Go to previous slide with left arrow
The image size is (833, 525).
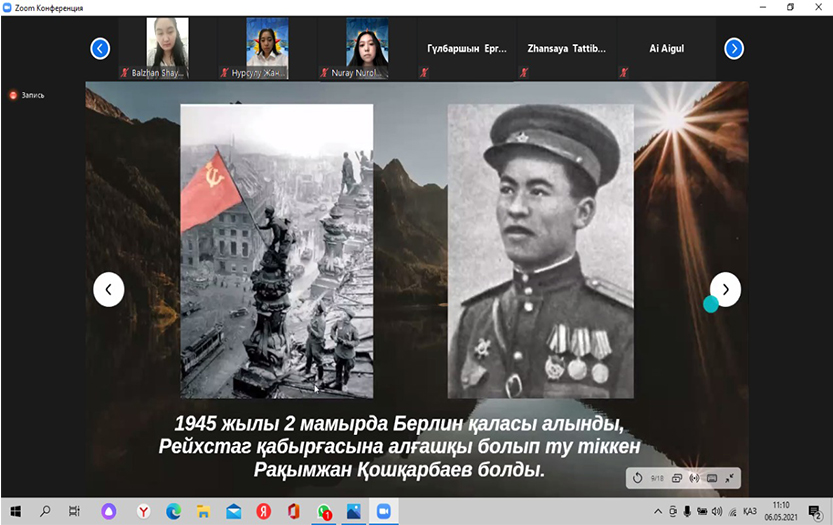pyautogui.click(x=108, y=290)
